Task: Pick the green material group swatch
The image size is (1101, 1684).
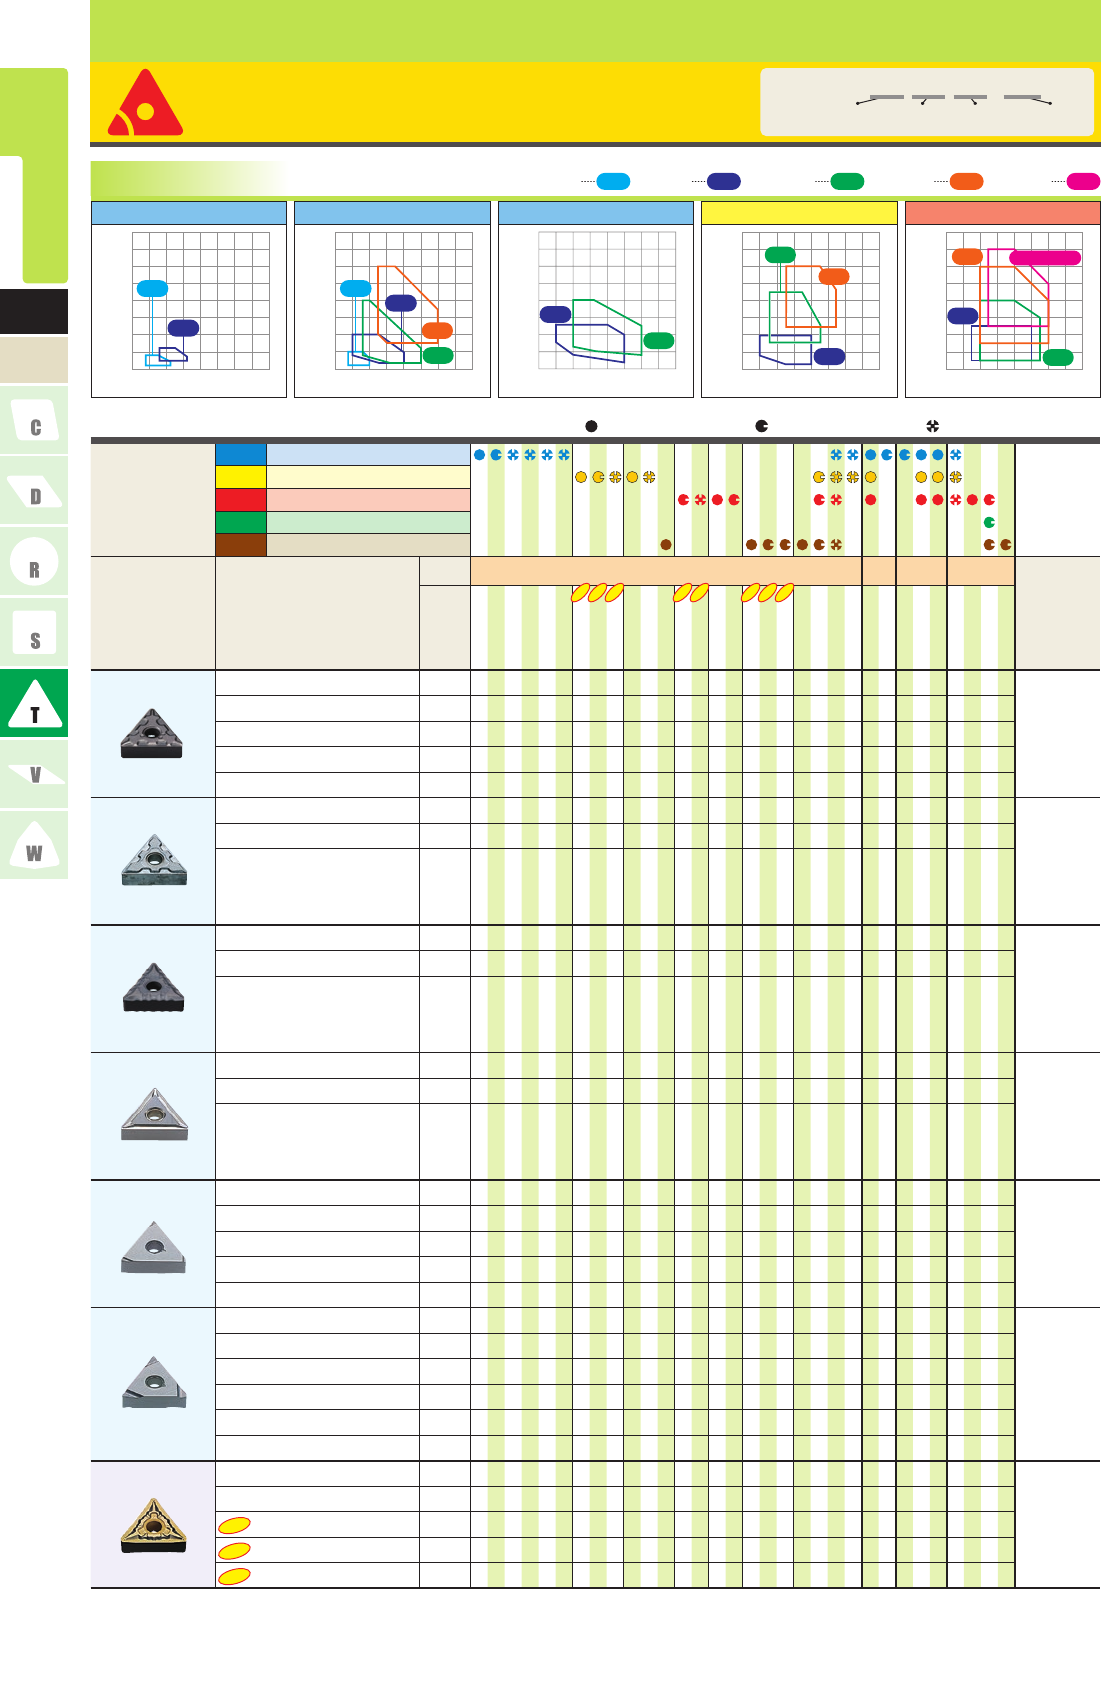Action: (x=241, y=522)
